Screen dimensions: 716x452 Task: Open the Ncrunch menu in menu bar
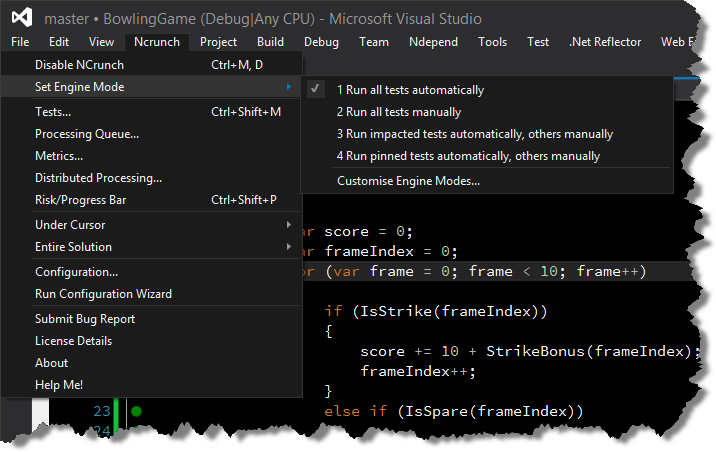point(156,42)
